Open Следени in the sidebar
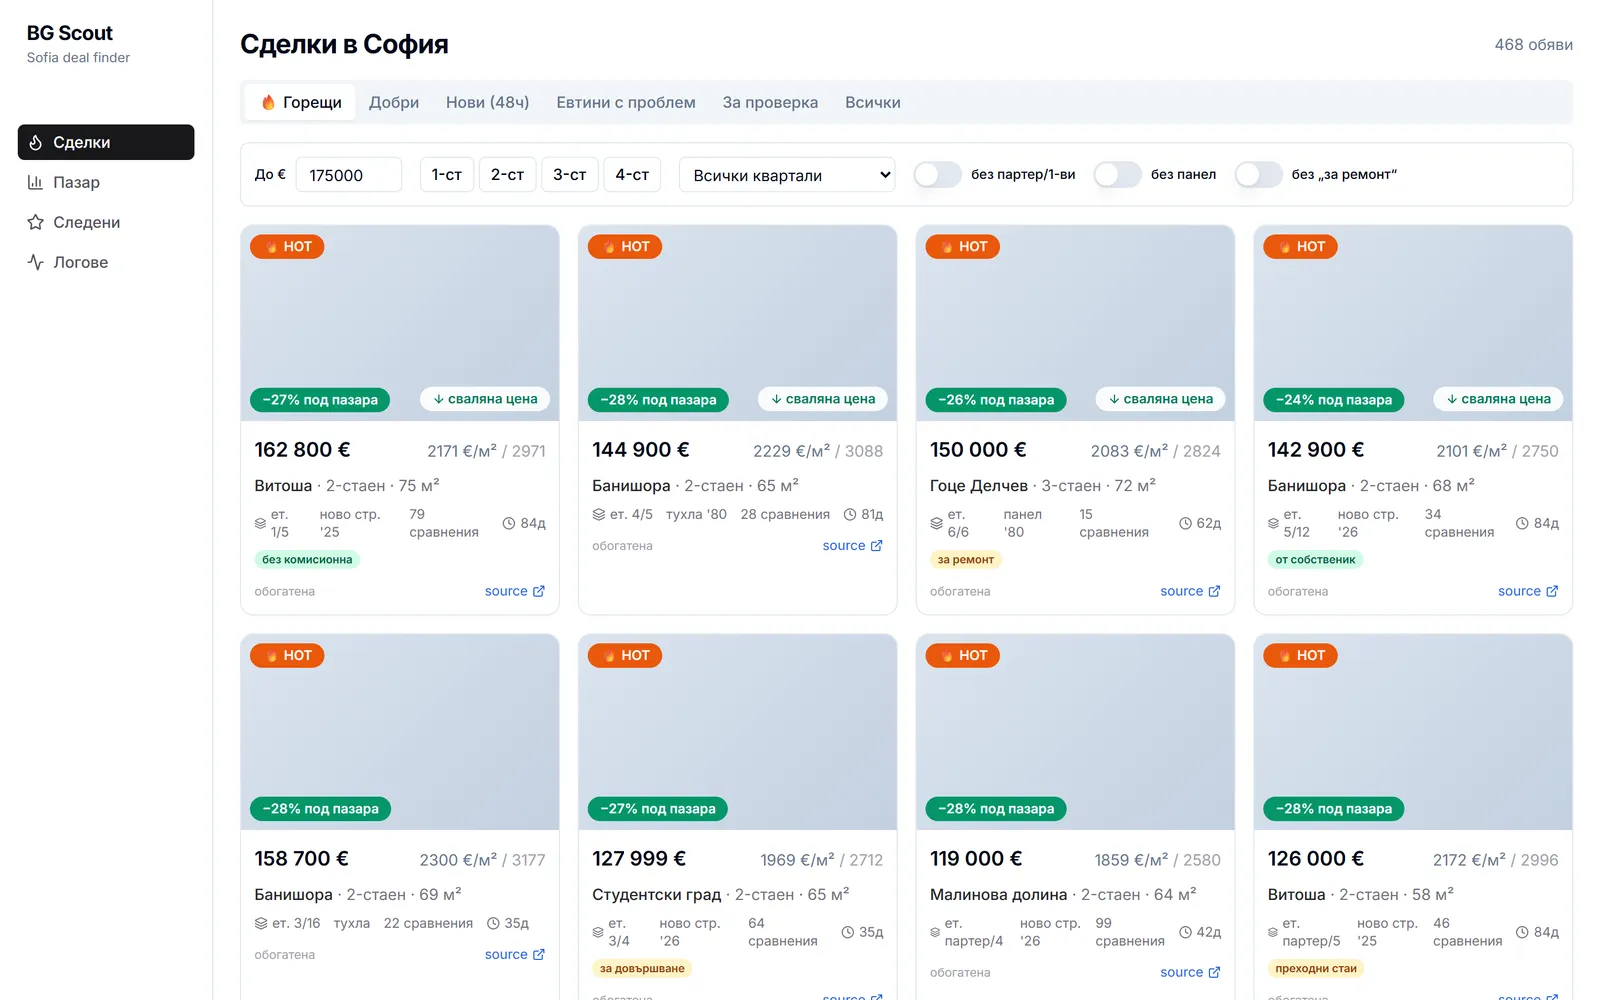This screenshot has width=1600, height=1000. click(106, 222)
